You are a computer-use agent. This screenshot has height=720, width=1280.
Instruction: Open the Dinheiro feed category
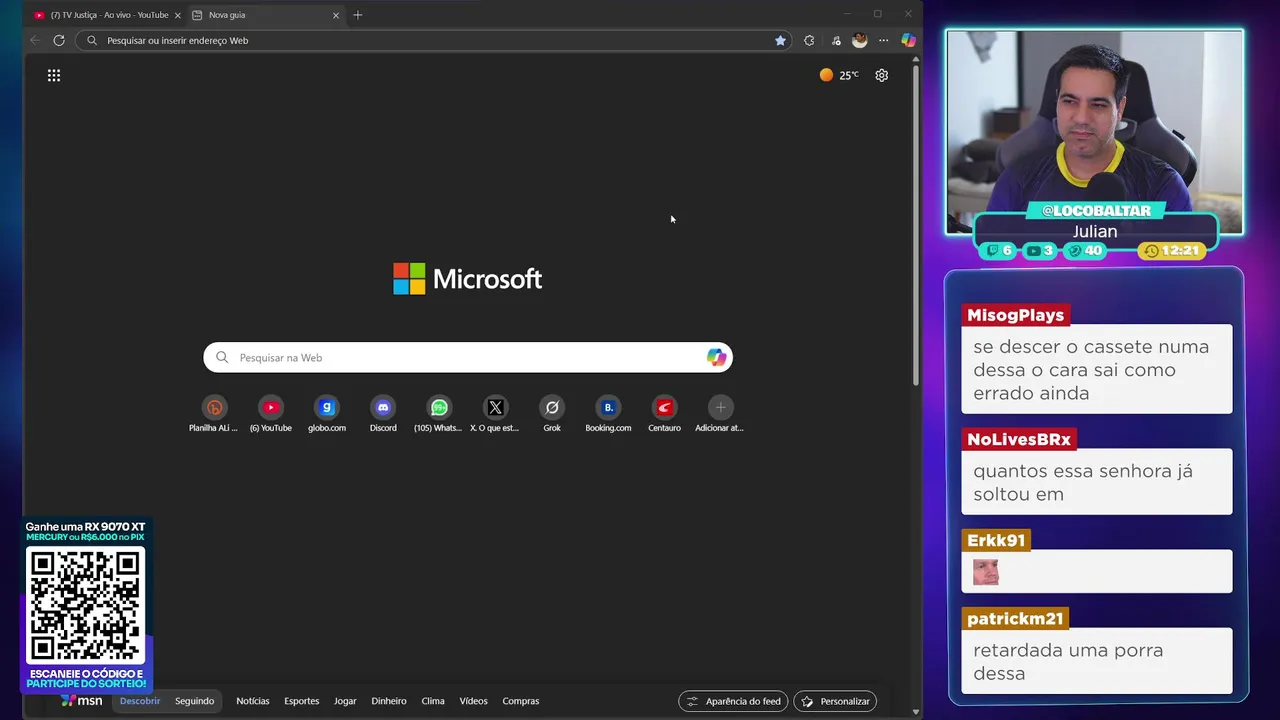coord(389,701)
